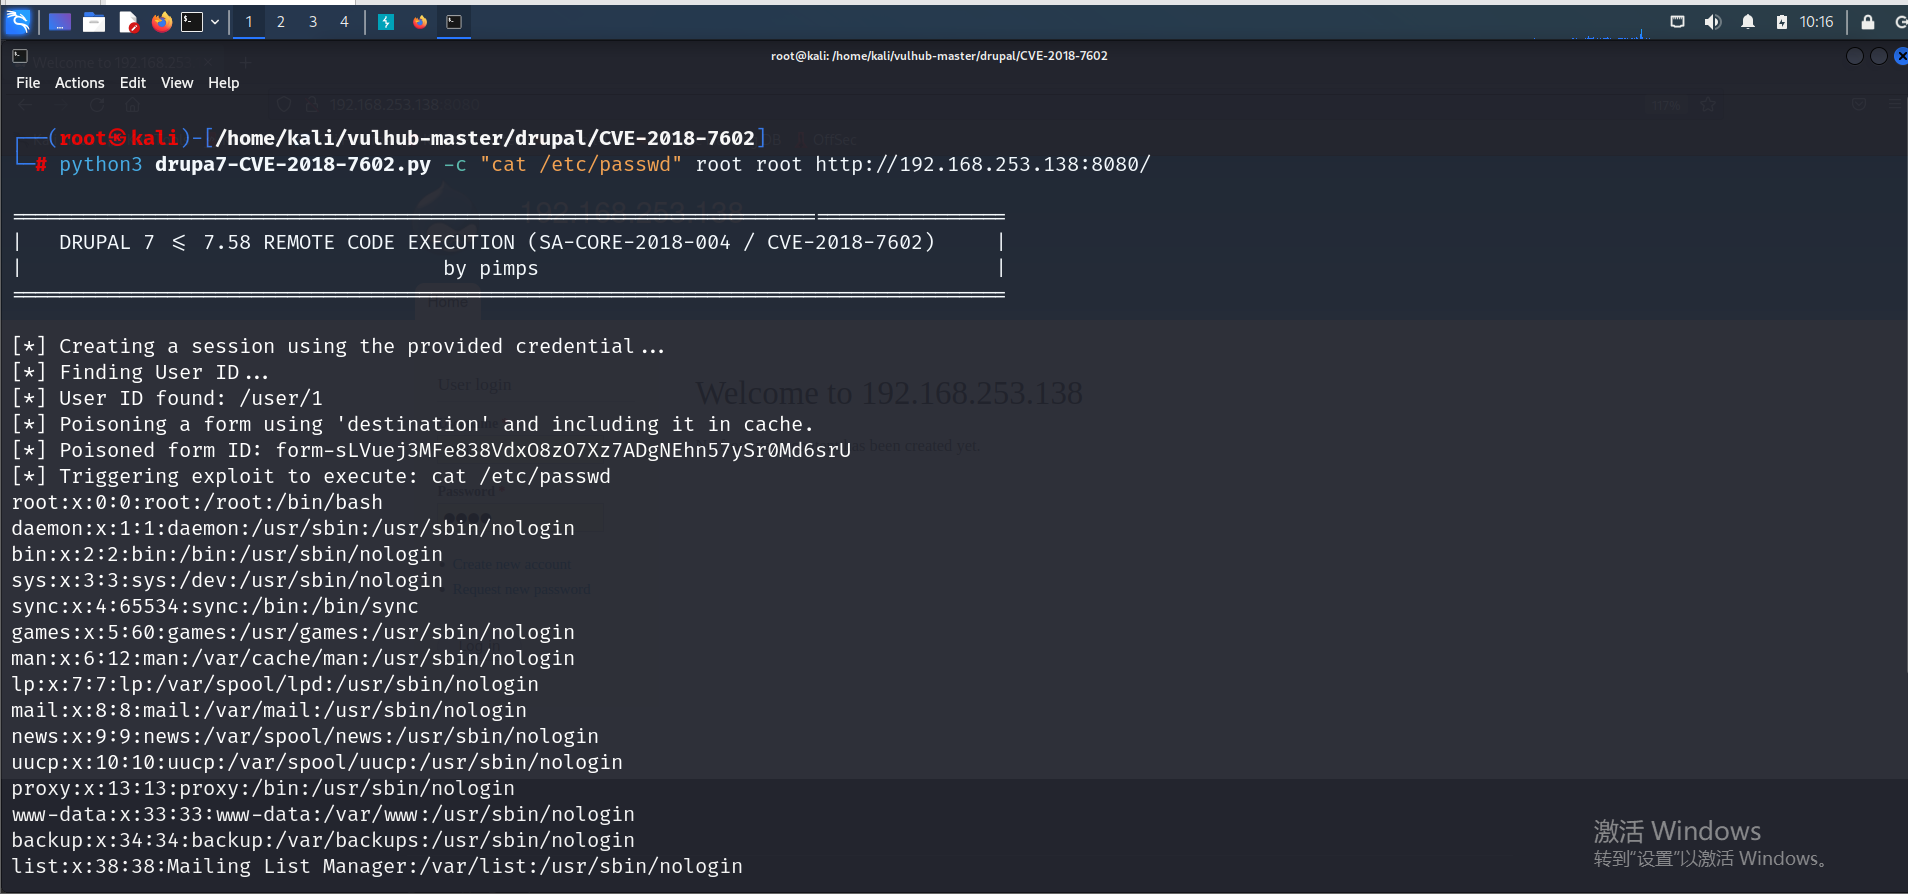Click the 'Creating a session' output line
The width and height of the screenshot is (1908, 894).
[x=338, y=346]
